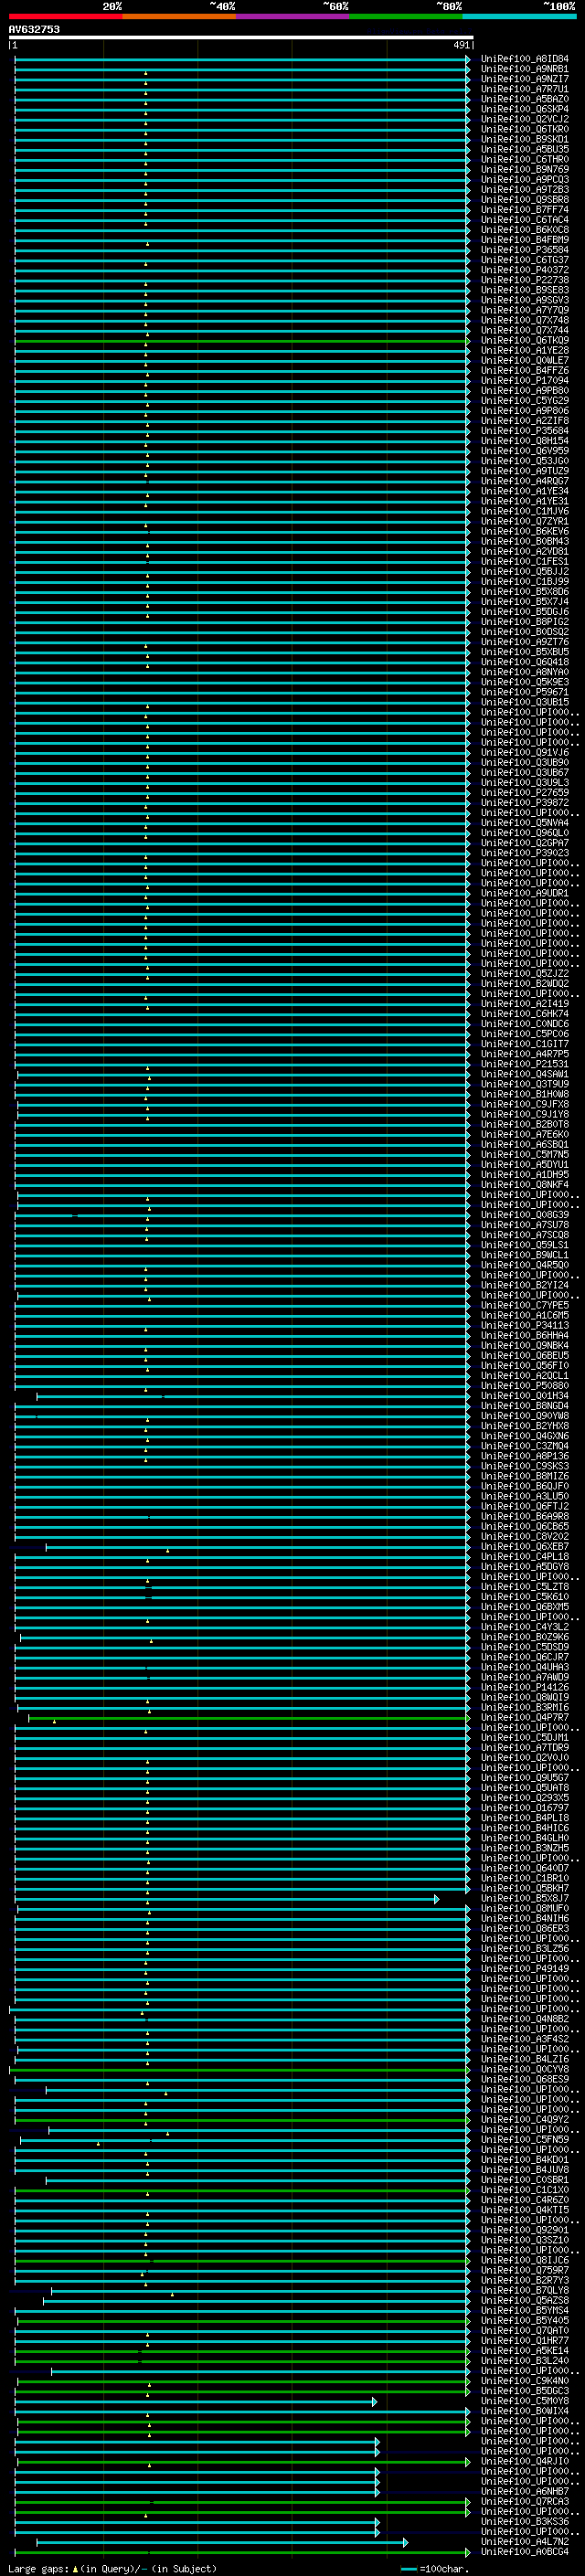Screen dimensions: 585x2576
Task: Open hit UniRef100_A9NZI7
Action: pyautogui.click(x=524, y=79)
